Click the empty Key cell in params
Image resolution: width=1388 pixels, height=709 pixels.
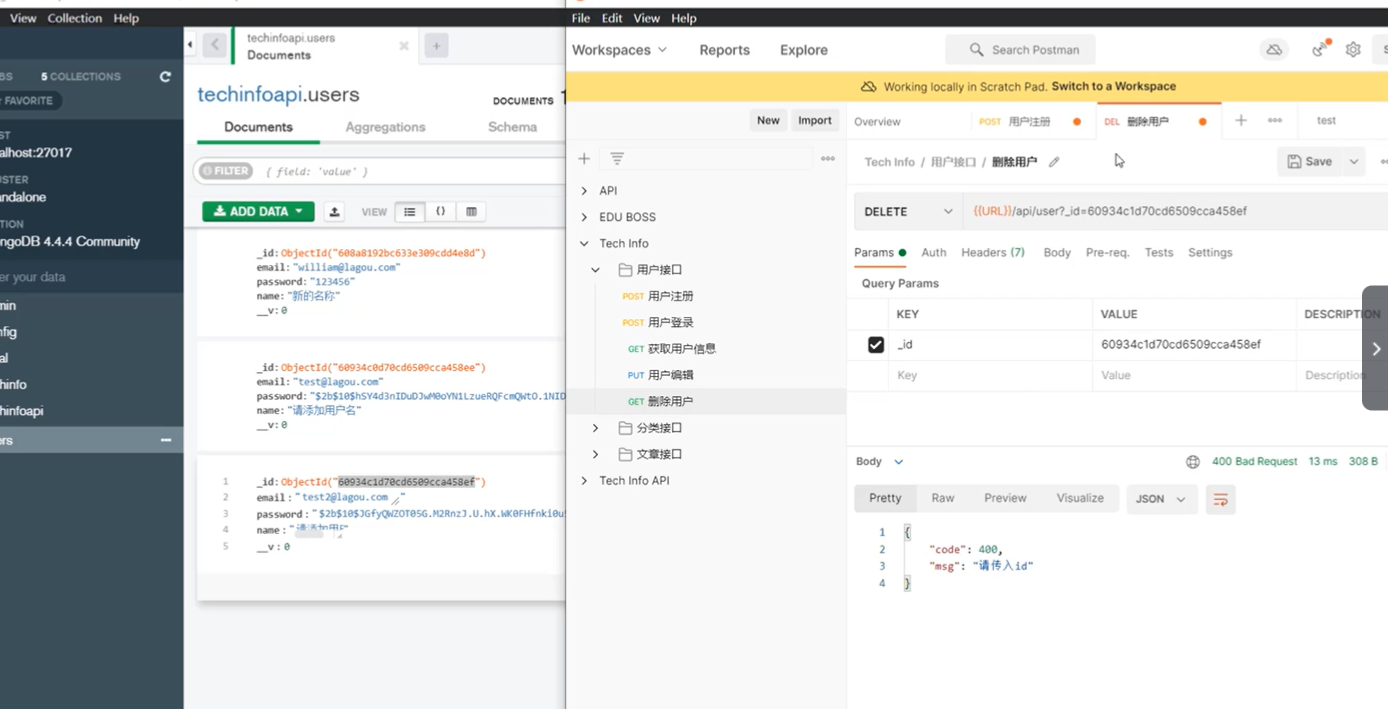(990, 375)
